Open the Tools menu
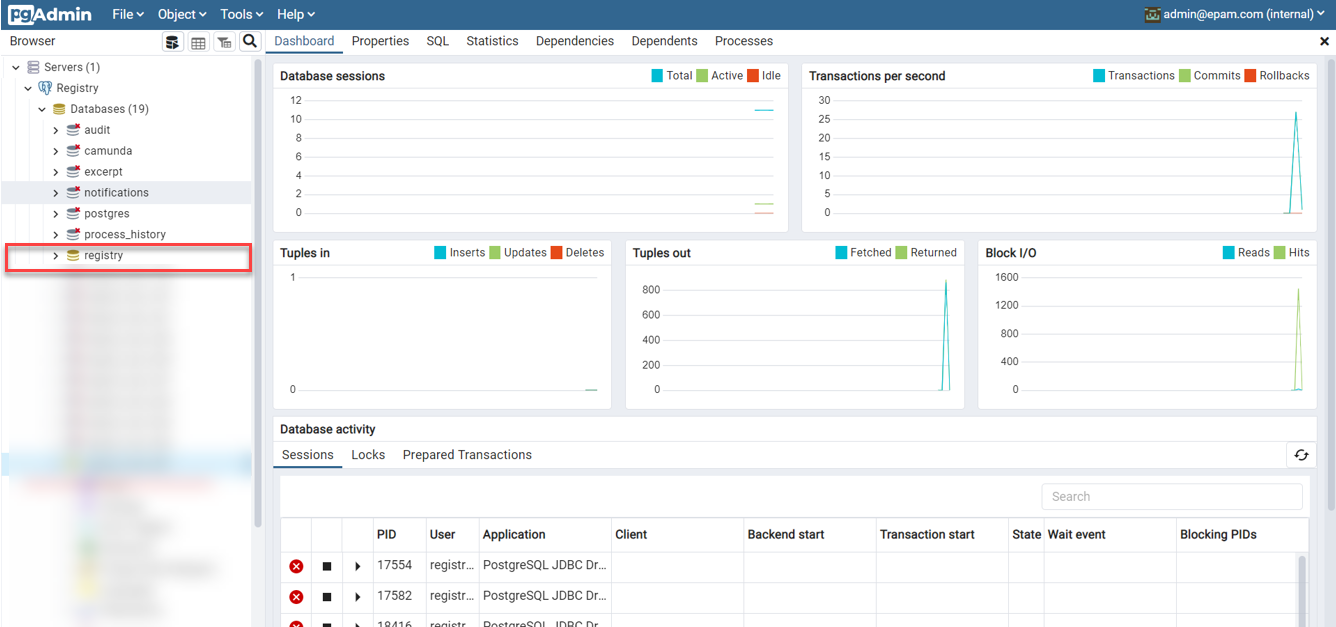The height and width of the screenshot is (627, 1336). (x=242, y=14)
